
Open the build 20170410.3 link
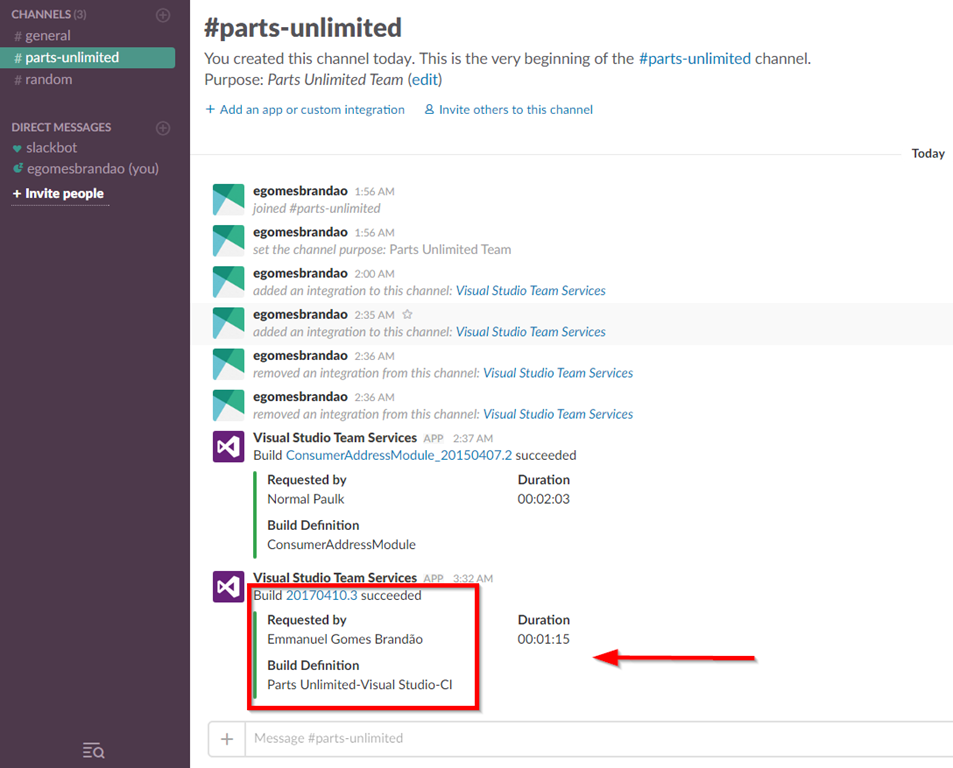point(322,595)
